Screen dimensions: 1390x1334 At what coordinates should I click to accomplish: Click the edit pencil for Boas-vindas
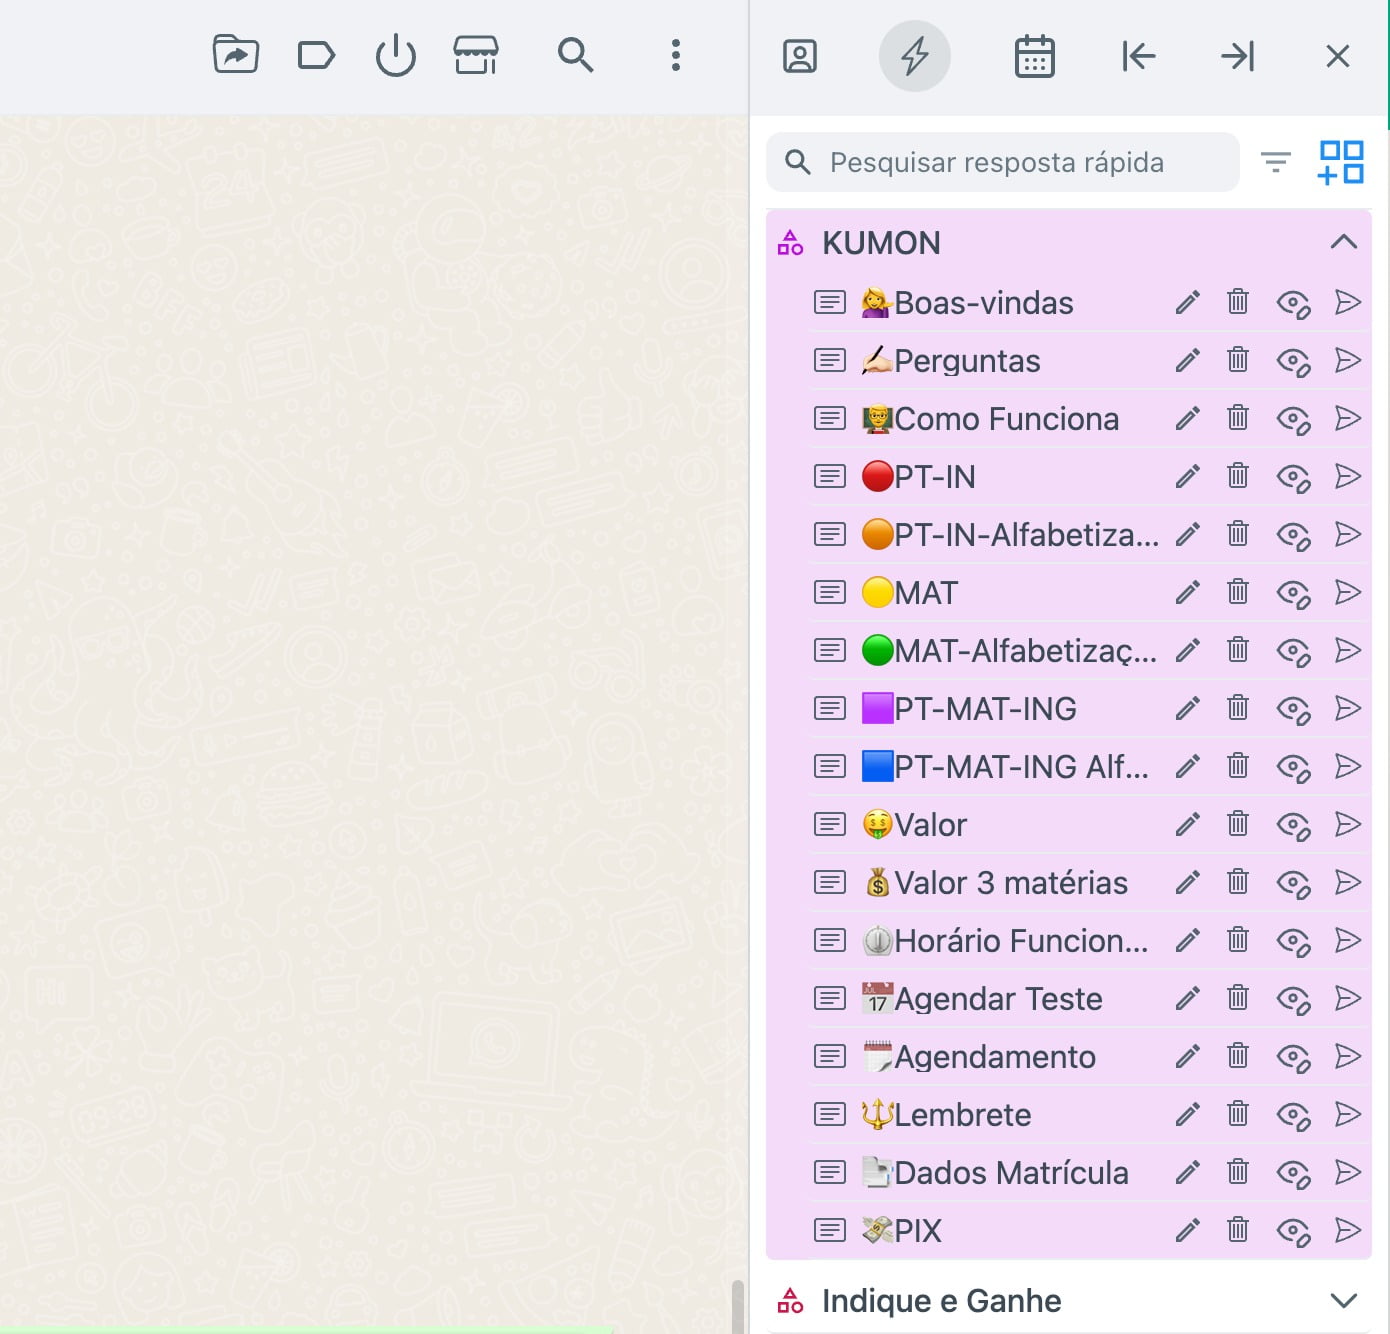point(1187,302)
